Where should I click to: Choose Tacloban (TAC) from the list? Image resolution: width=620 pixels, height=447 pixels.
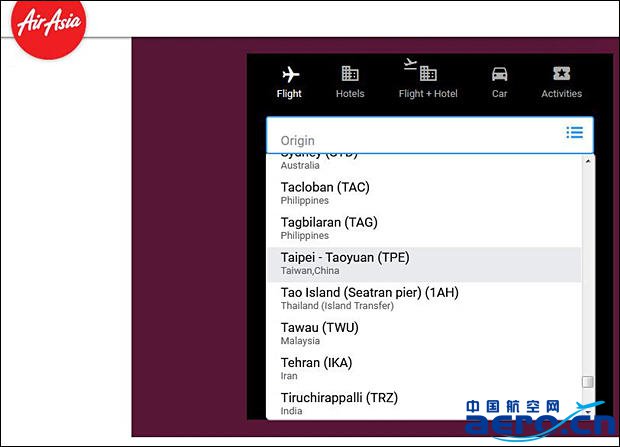pyautogui.click(x=424, y=193)
